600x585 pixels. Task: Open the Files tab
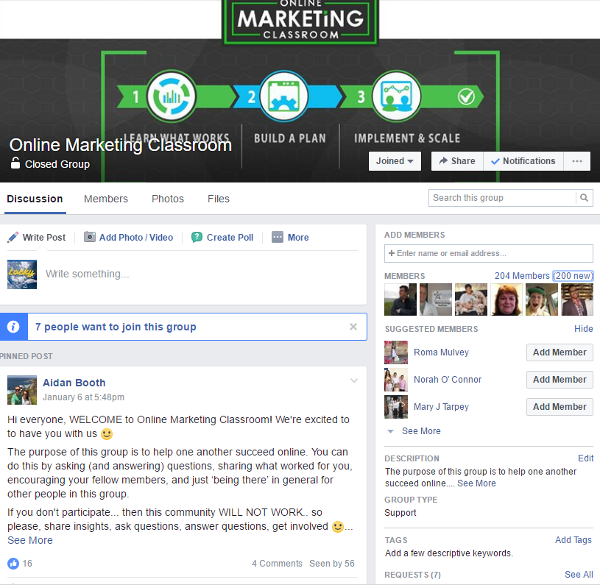tap(218, 199)
